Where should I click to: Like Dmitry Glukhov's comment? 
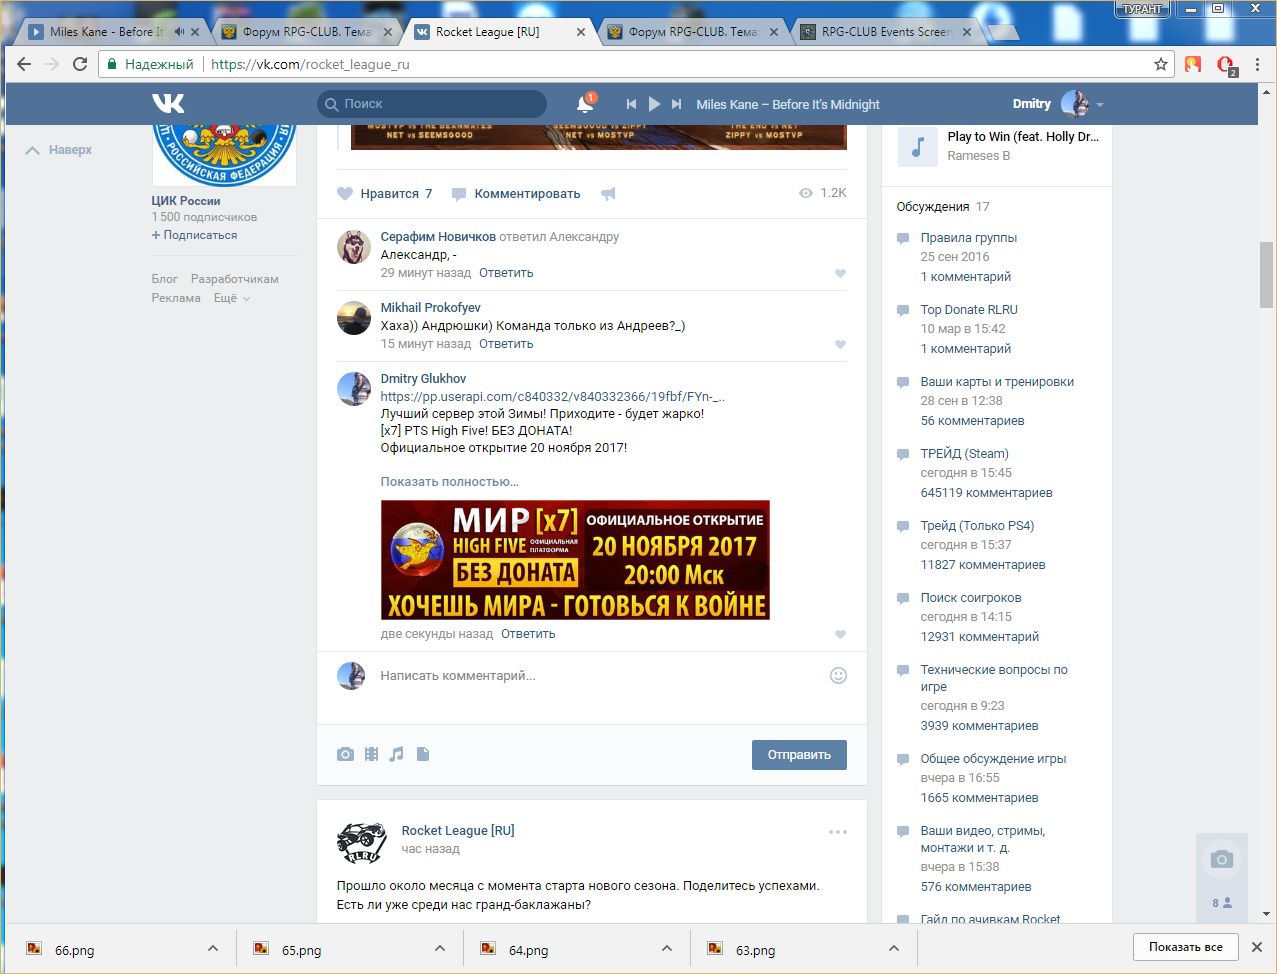[840, 634]
